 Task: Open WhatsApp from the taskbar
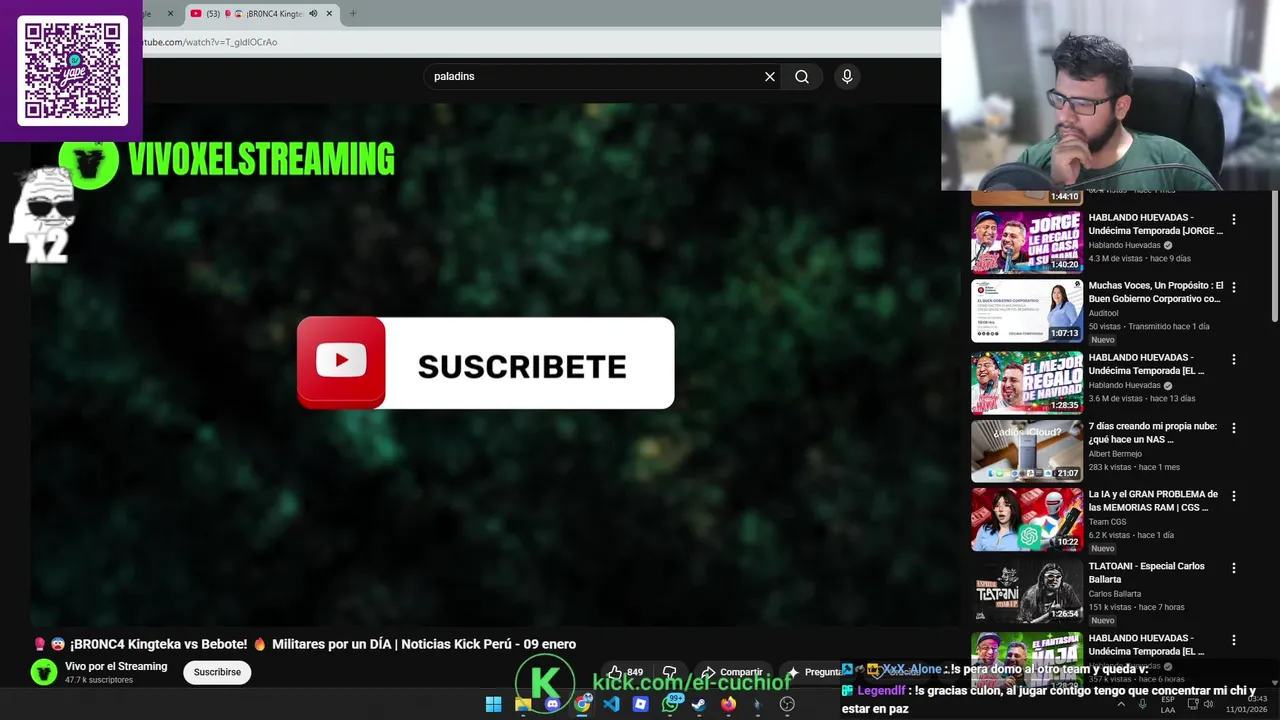point(670,704)
